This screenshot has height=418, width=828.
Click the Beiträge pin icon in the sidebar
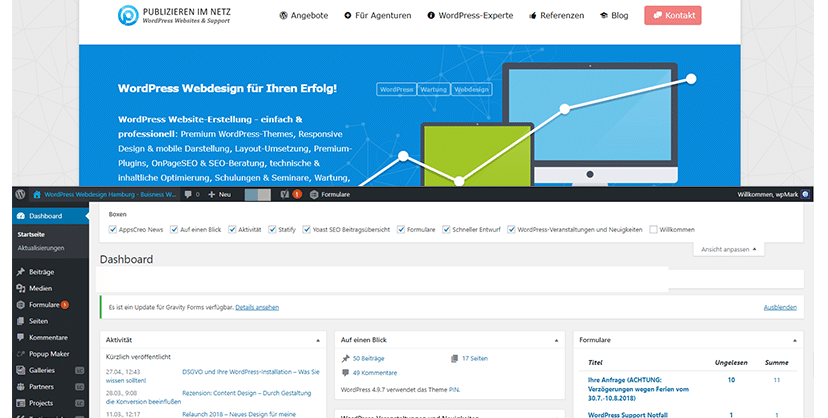pyautogui.click(x=21, y=272)
